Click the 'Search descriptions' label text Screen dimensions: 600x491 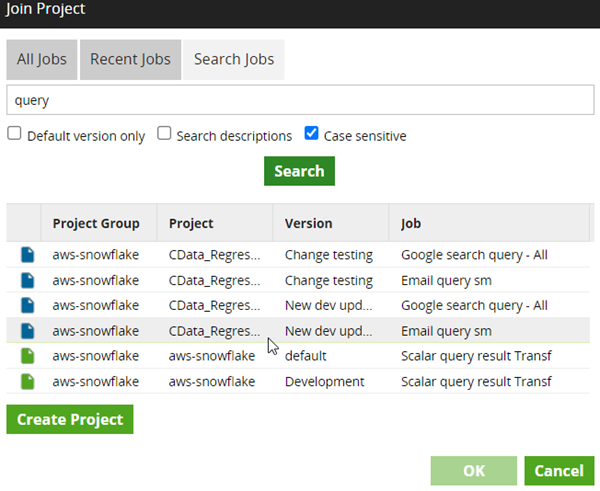(x=234, y=136)
